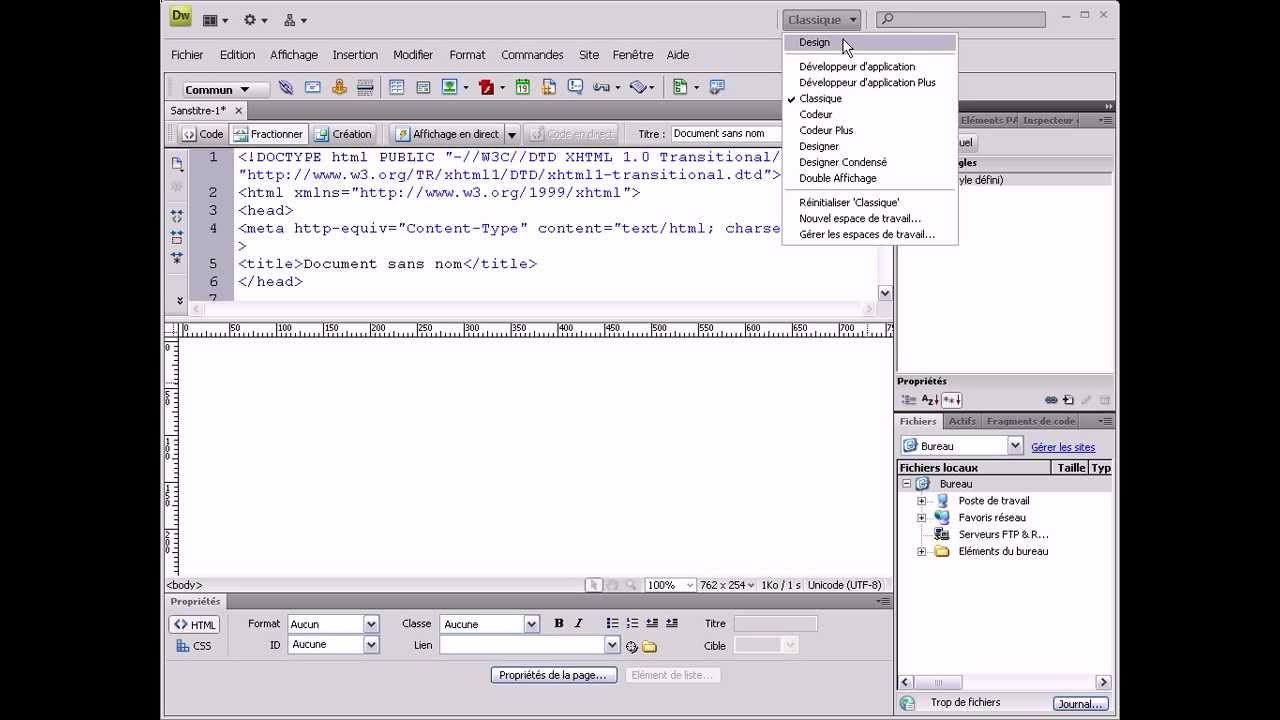Click the unordered list icon in Propriétés
Viewport: 1280px width, 720px height.
click(612, 623)
